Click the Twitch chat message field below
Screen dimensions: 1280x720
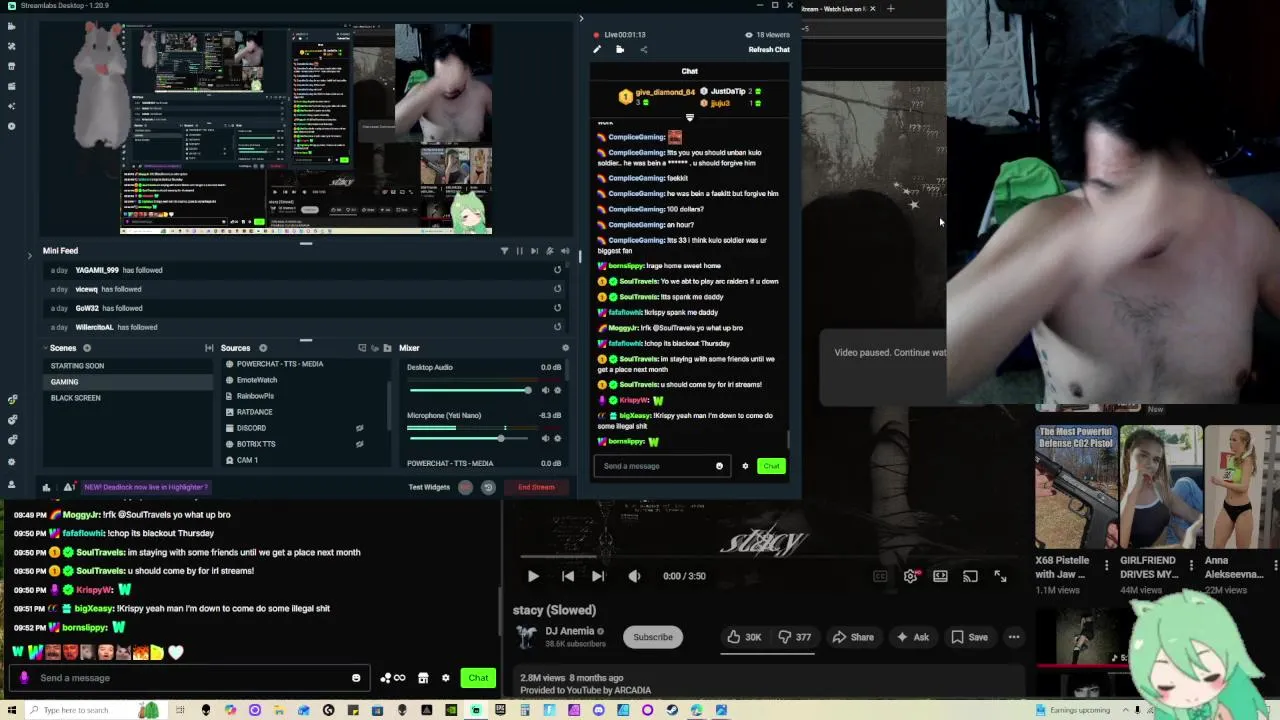pos(188,678)
